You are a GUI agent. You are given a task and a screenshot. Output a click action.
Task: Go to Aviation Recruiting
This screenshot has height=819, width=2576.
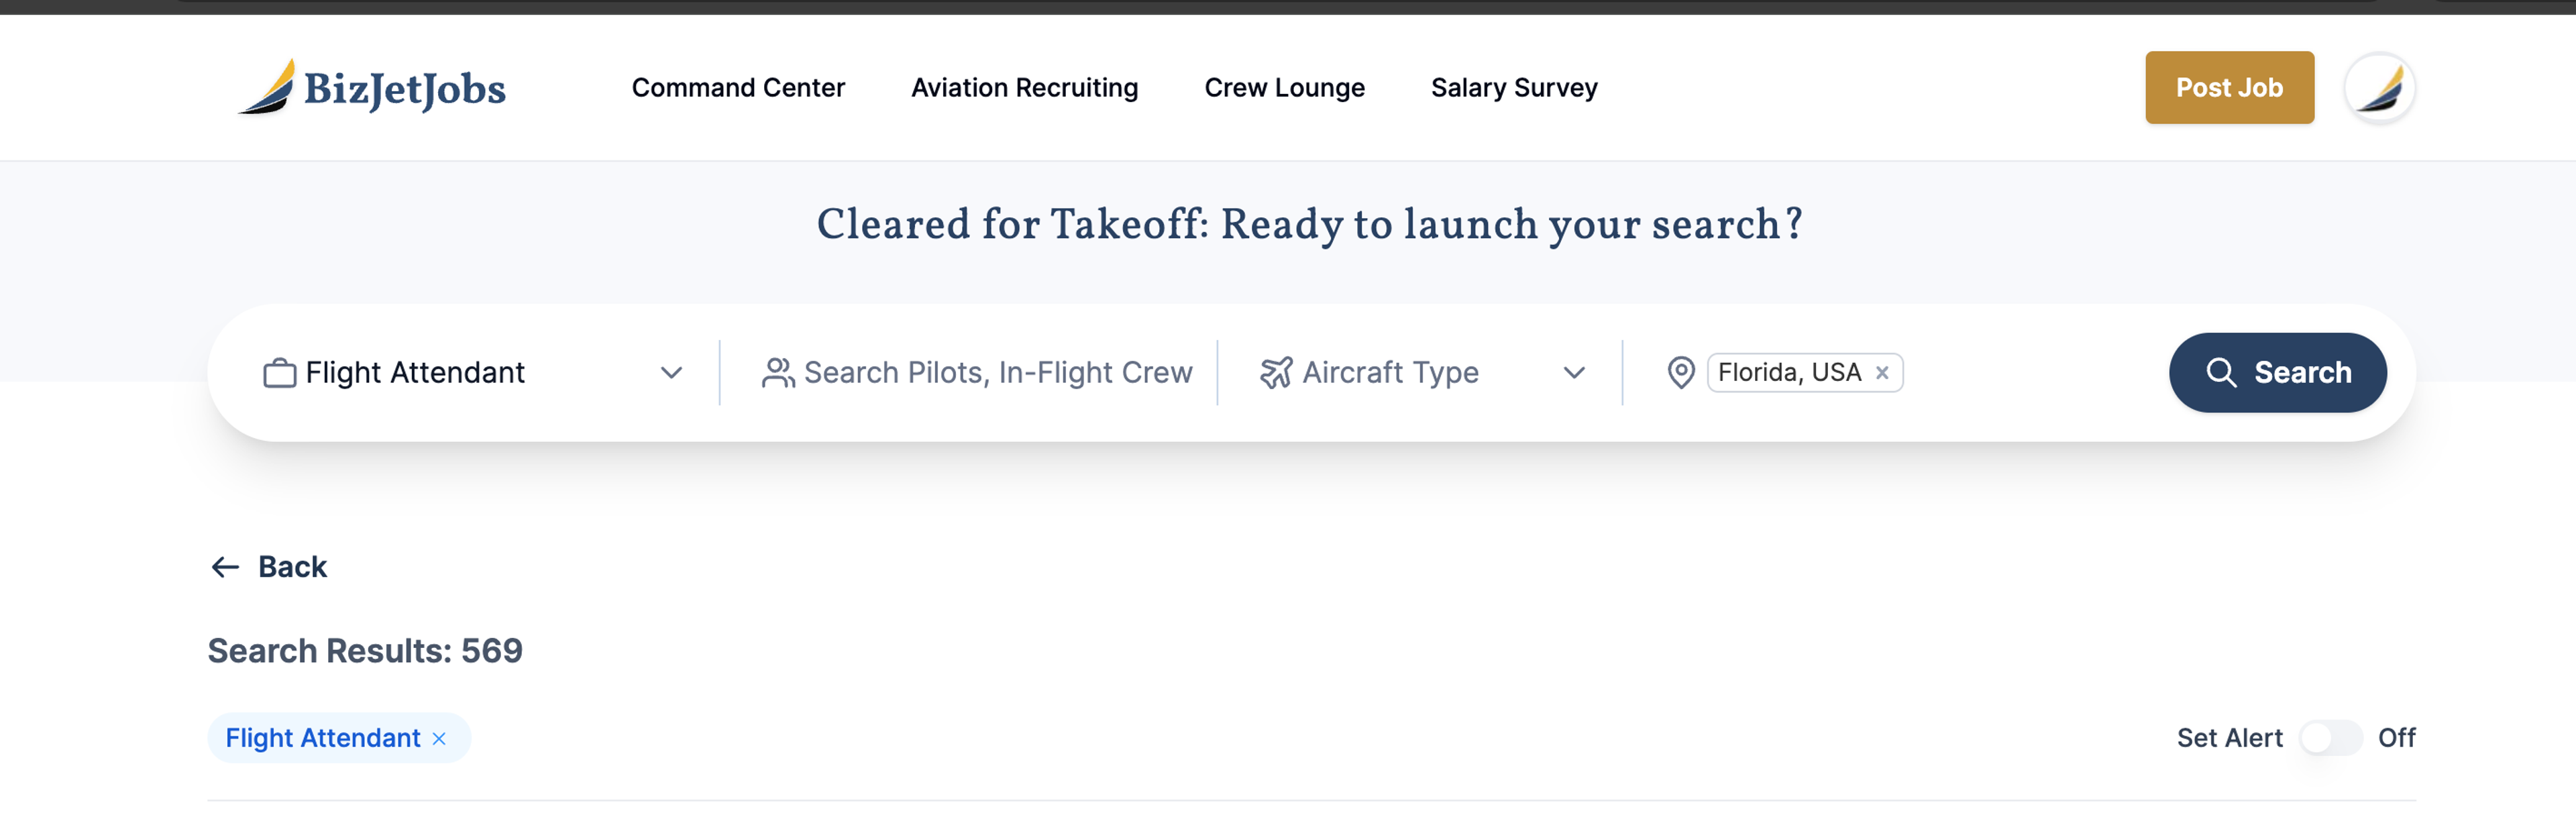click(1024, 88)
